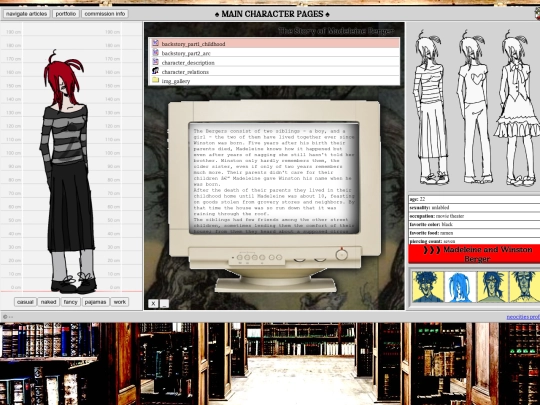Click the ruffled dress outfit line sketch

[518, 108]
